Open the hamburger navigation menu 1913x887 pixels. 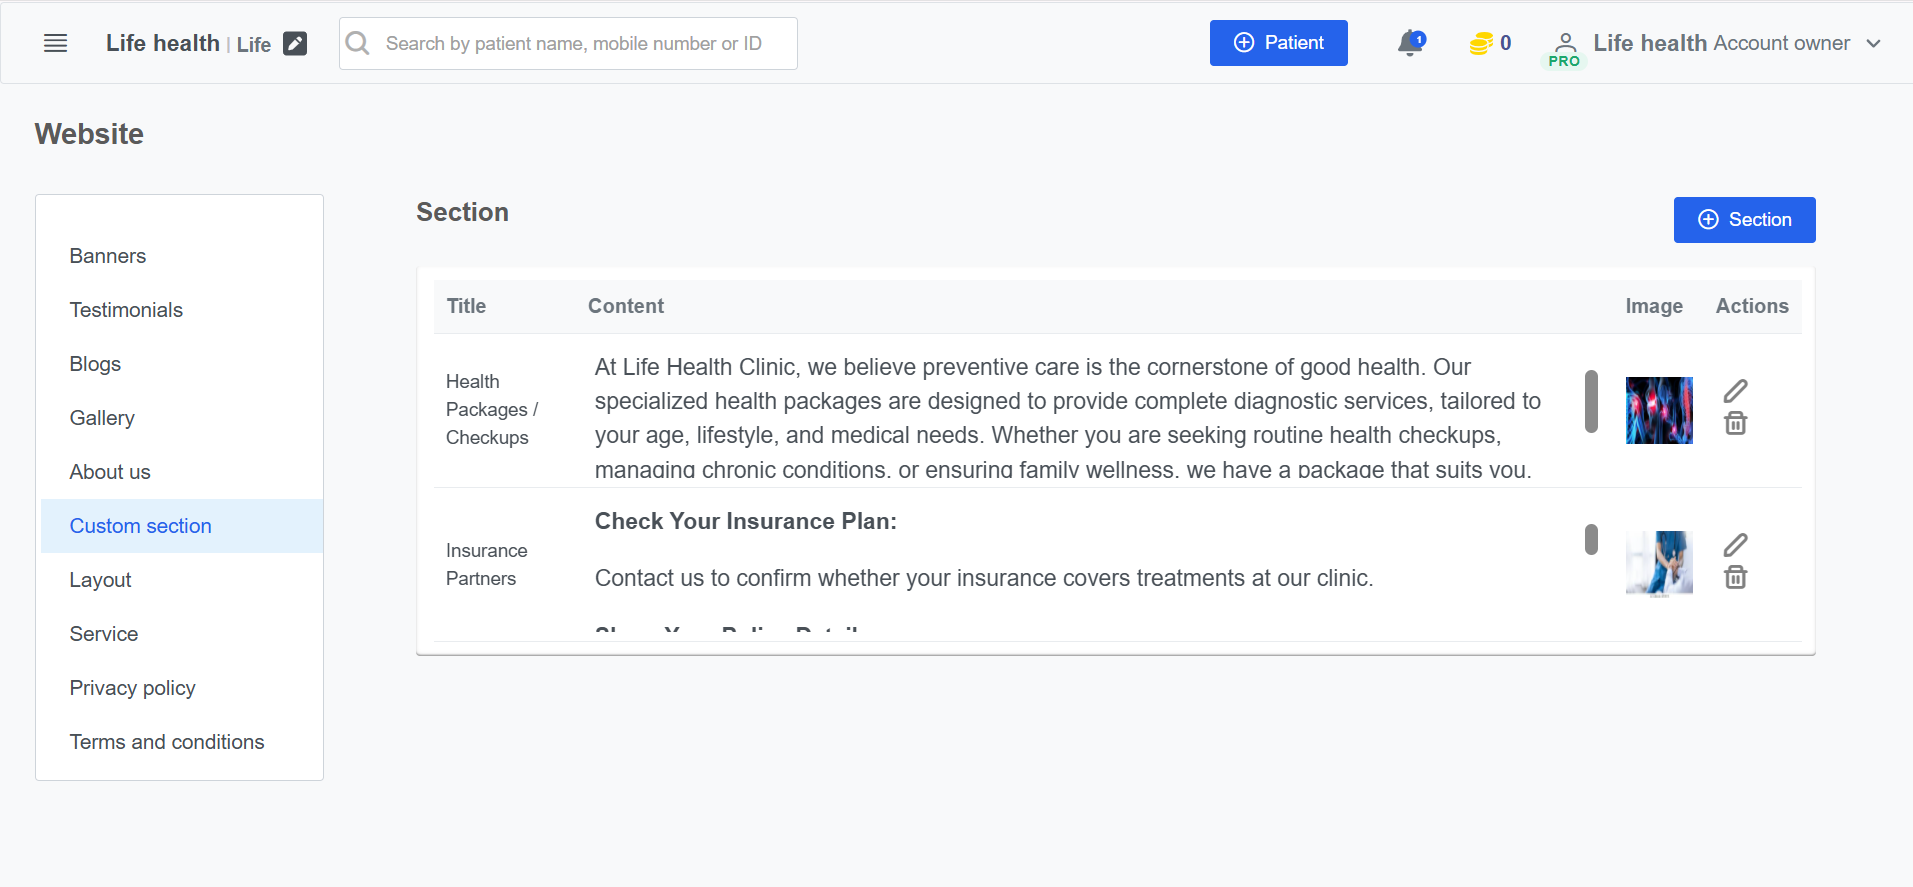55,42
